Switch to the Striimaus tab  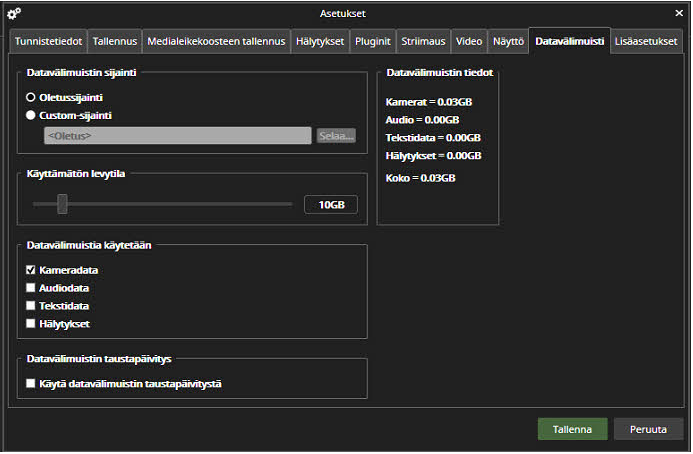point(423,41)
